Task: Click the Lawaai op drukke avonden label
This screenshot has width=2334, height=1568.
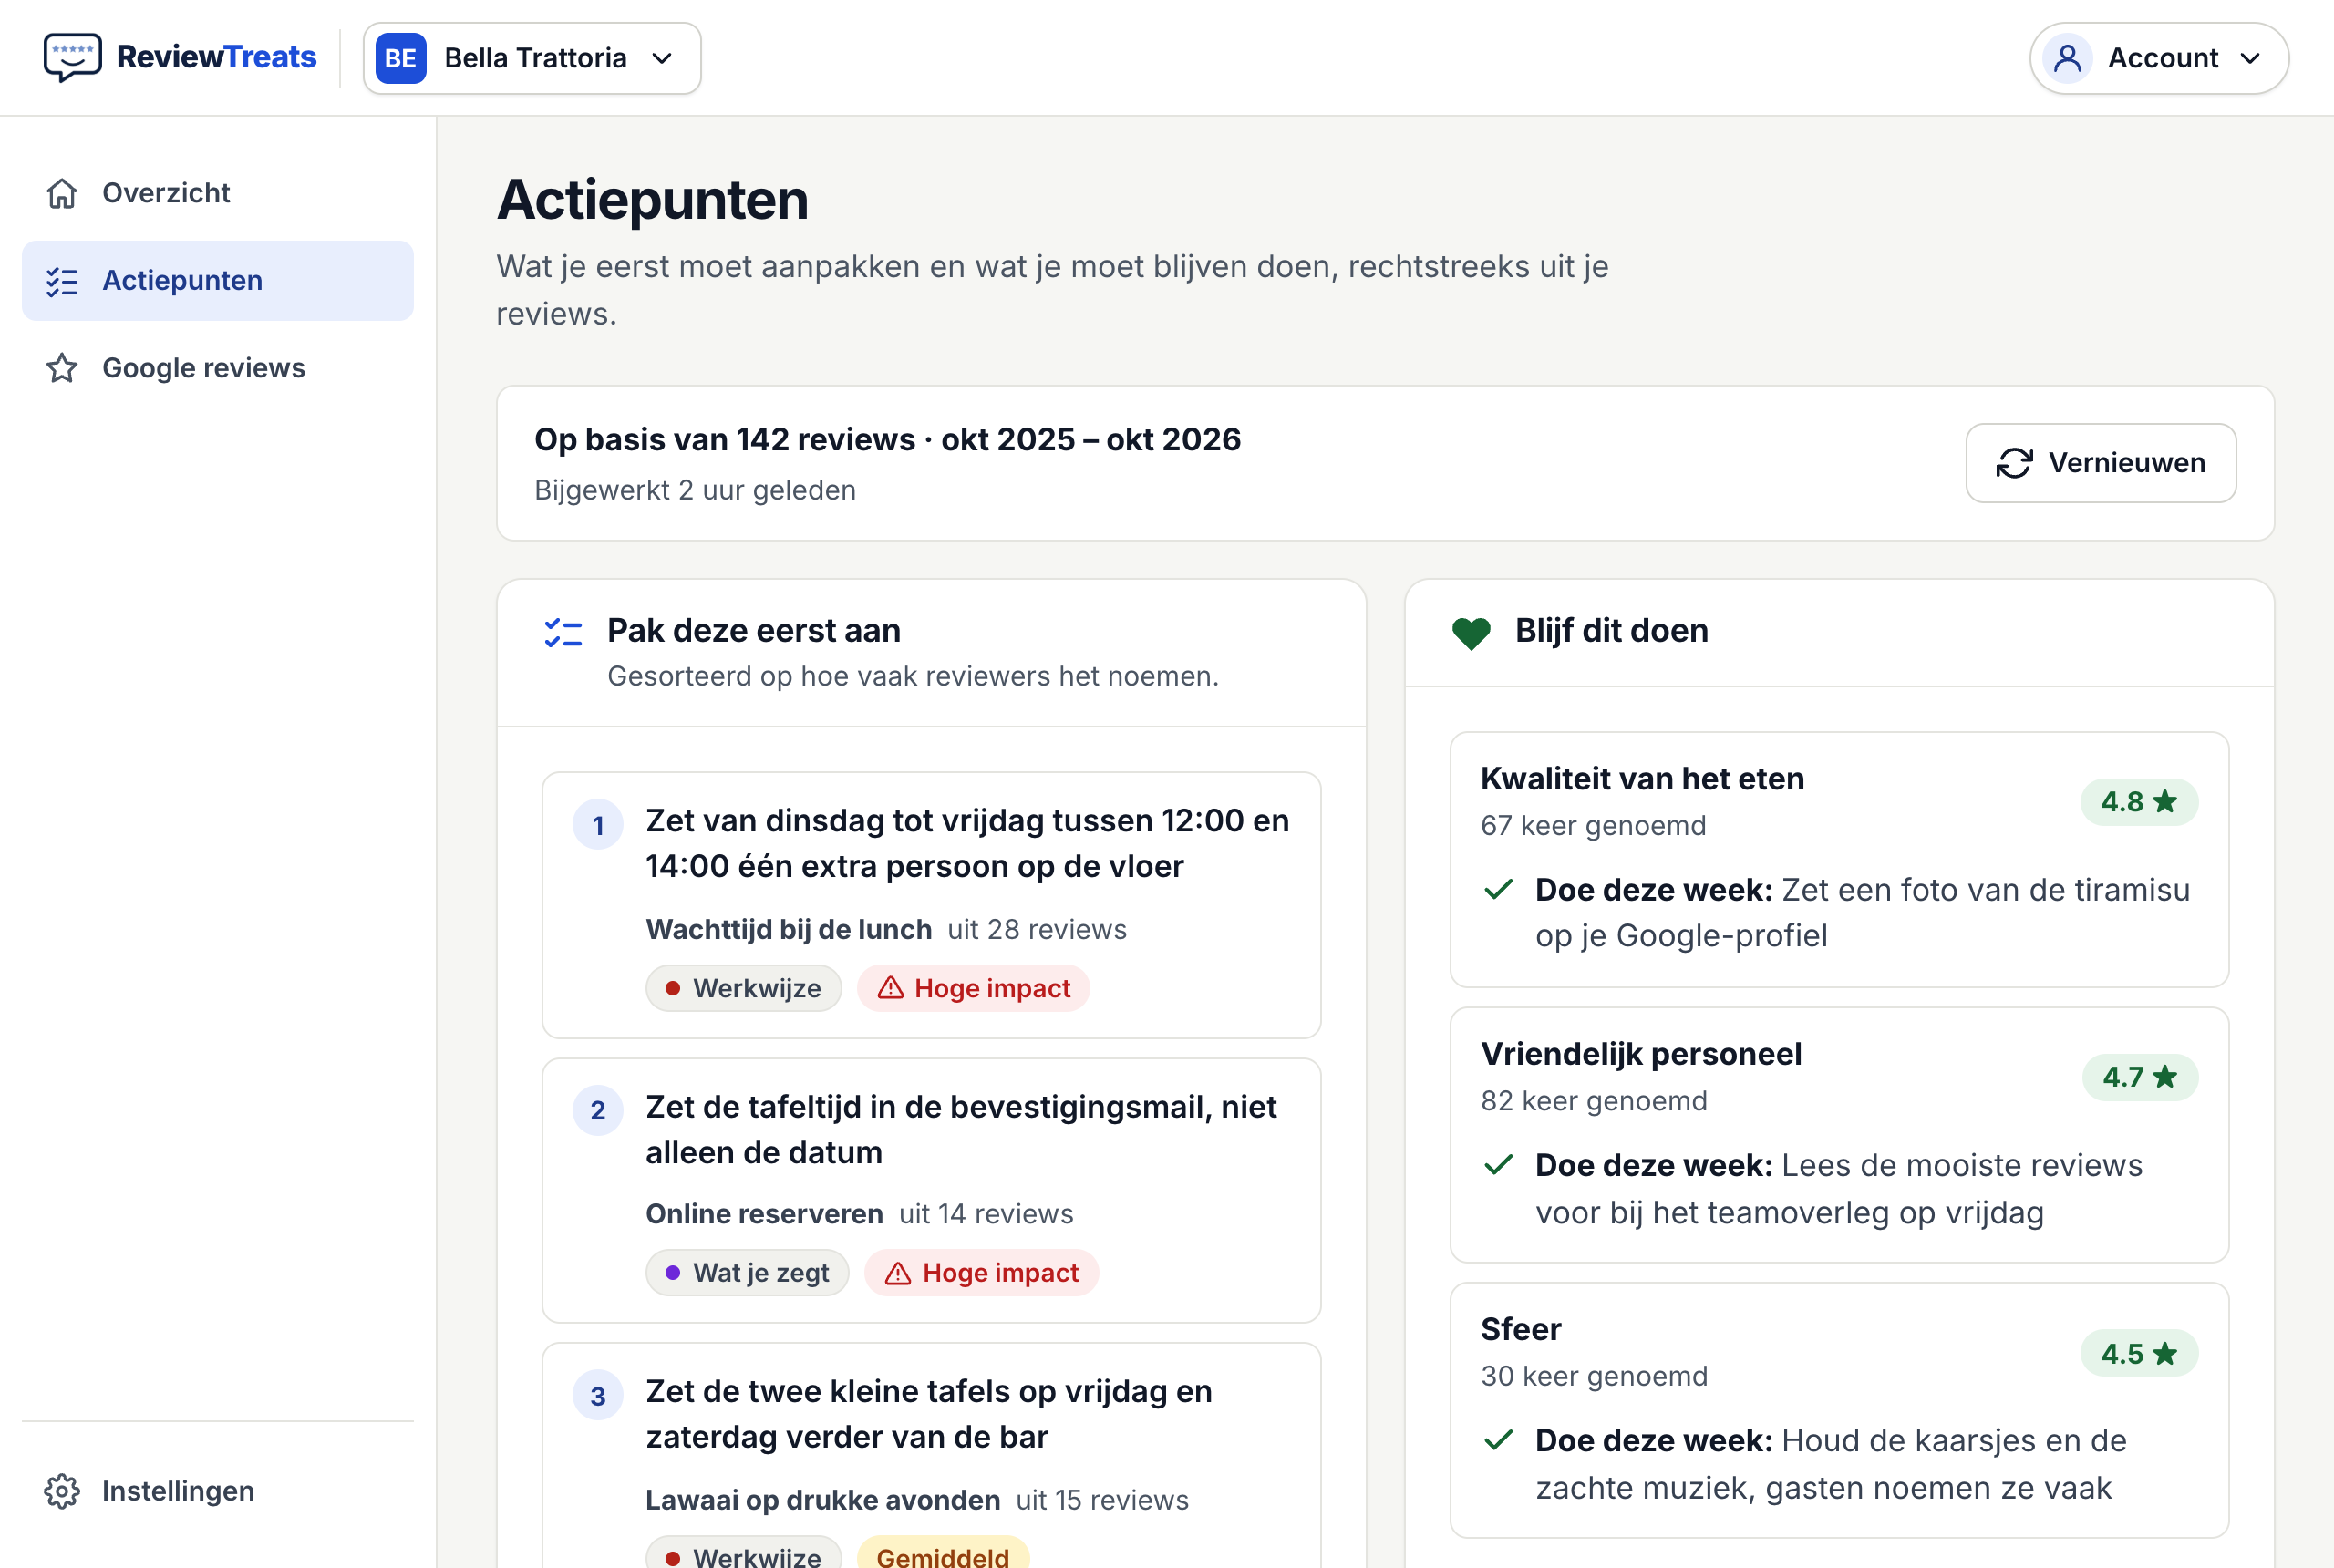Action: [x=823, y=1500]
